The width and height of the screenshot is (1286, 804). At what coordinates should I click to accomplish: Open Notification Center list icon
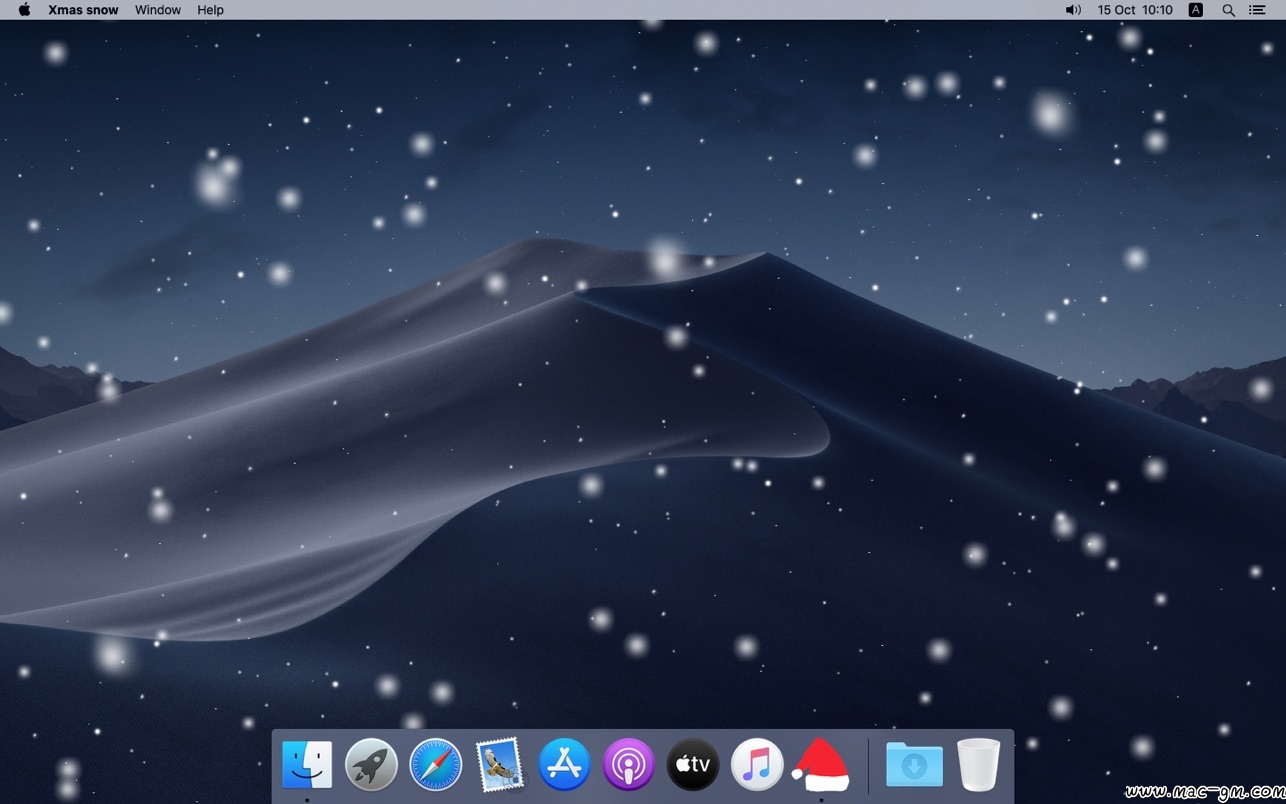point(1258,10)
